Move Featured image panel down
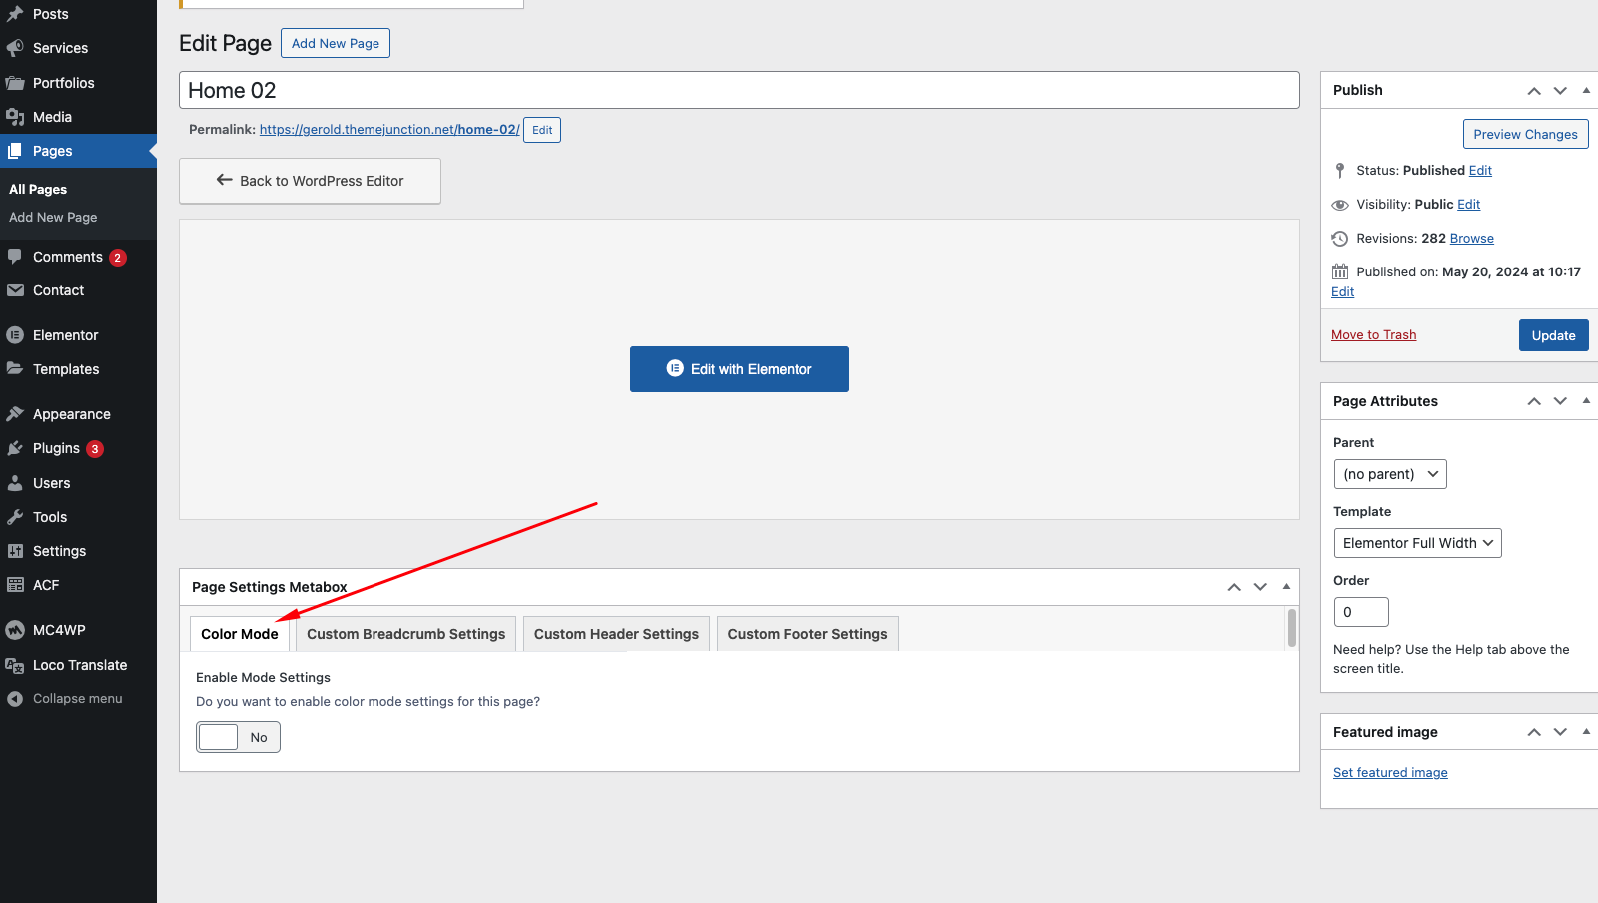The width and height of the screenshot is (1598, 903). pos(1560,732)
